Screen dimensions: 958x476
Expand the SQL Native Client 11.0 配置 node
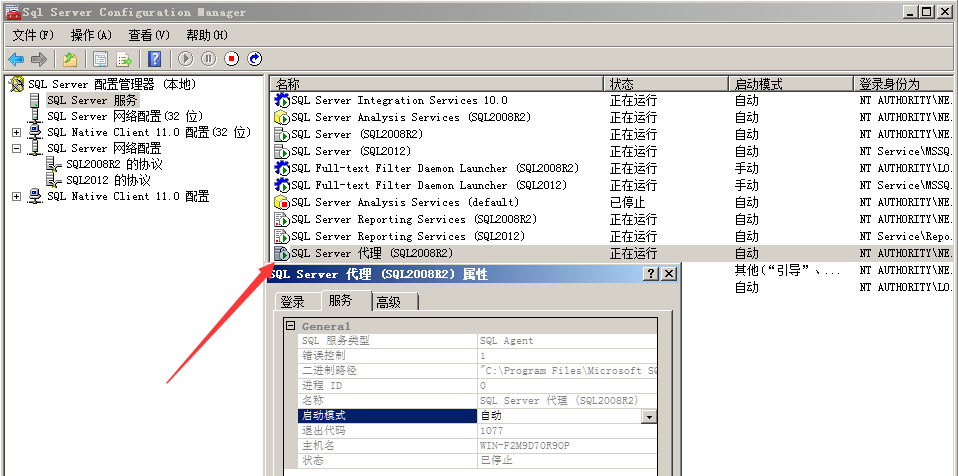pos(16,196)
